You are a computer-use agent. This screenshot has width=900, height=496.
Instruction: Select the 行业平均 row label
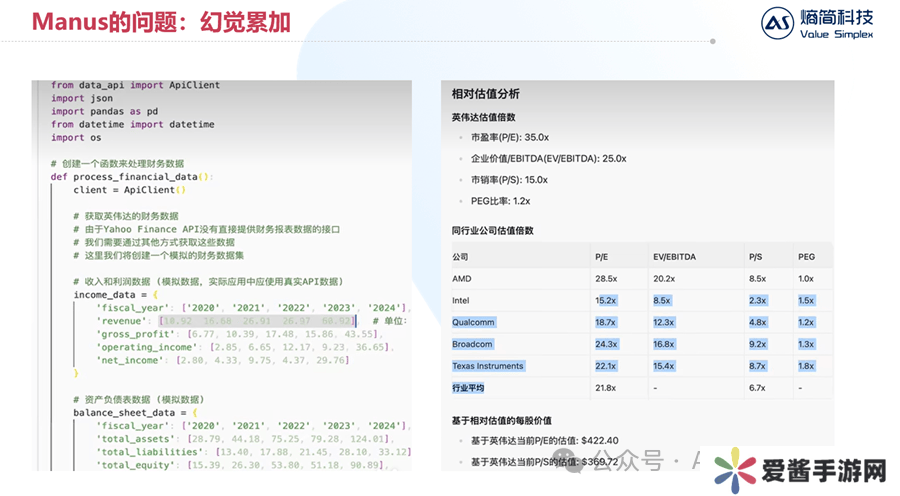click(468, 388)
